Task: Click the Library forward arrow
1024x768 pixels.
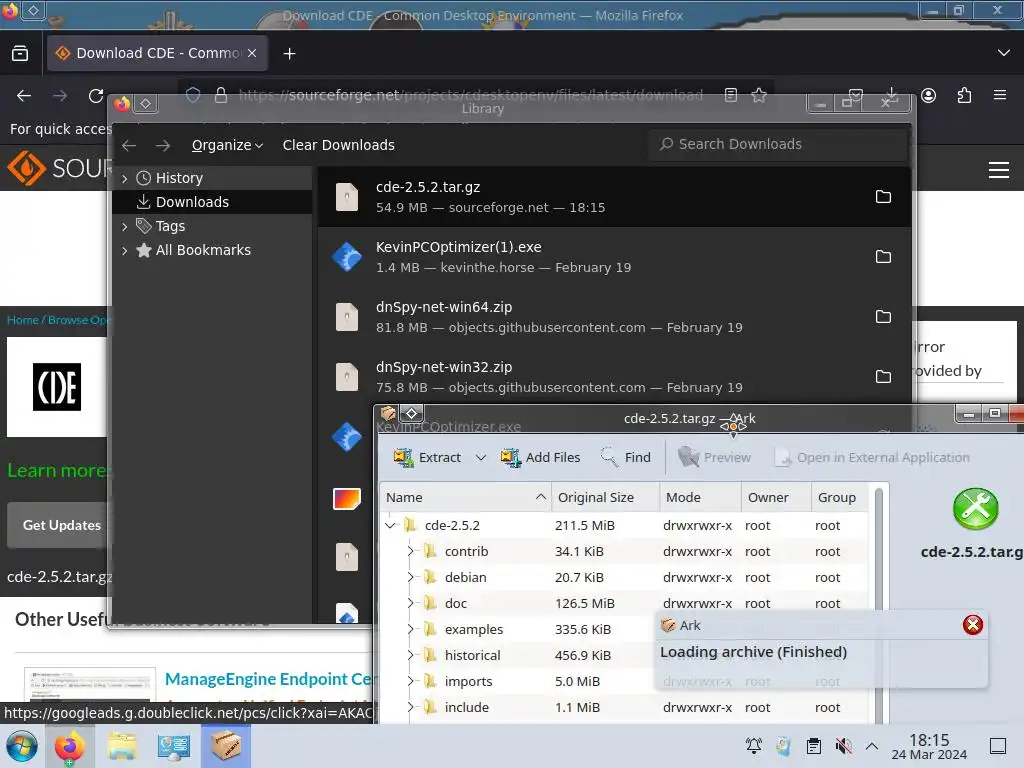Action: (163, 145)
